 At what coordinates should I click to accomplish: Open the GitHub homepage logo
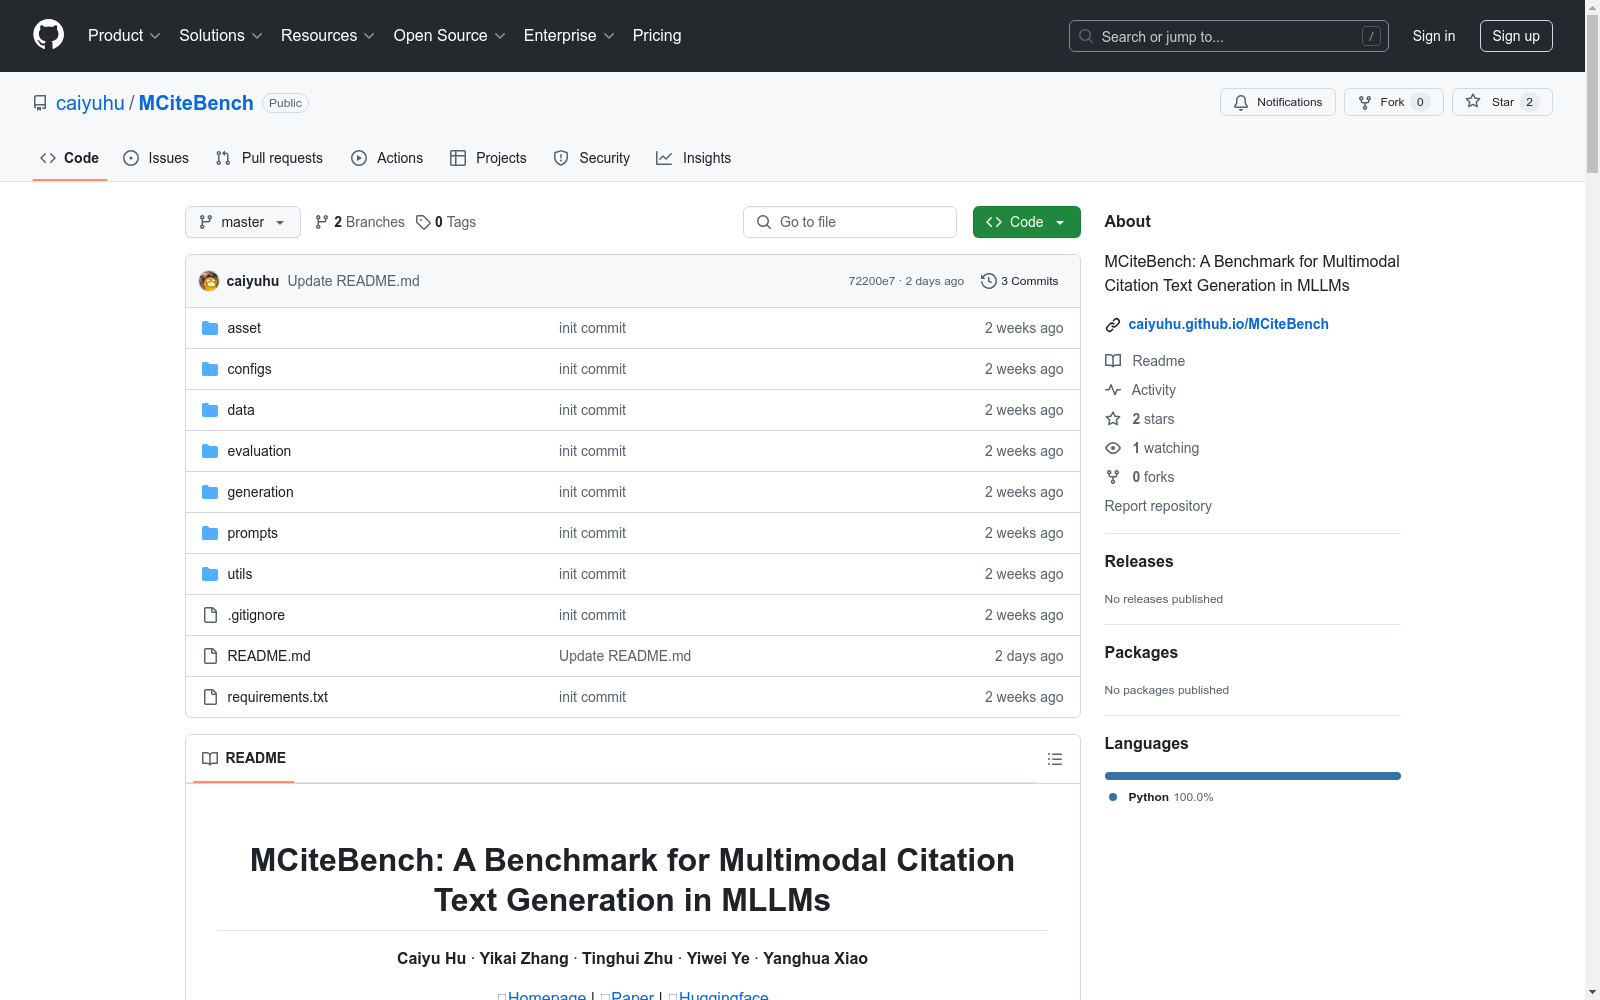coord(48,35)
